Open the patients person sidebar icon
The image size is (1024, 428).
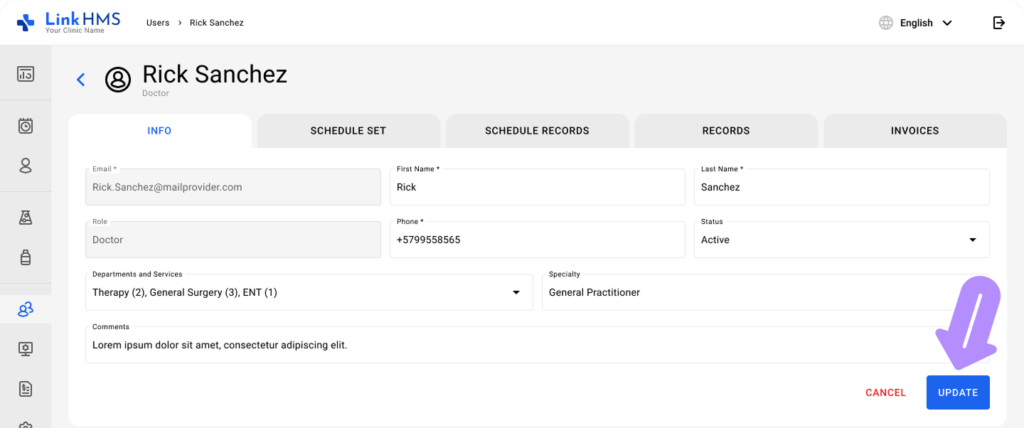pyautogui.click(x=25, y=165)
